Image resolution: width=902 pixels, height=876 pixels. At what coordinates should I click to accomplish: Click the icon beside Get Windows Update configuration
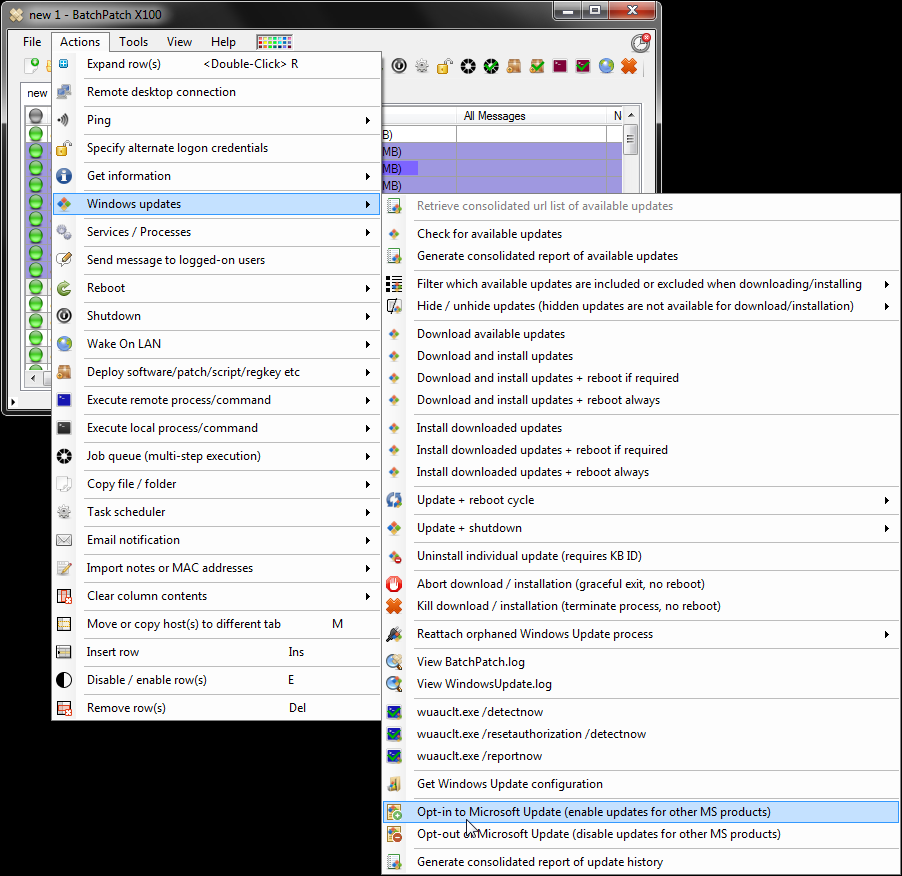point(394,784)
